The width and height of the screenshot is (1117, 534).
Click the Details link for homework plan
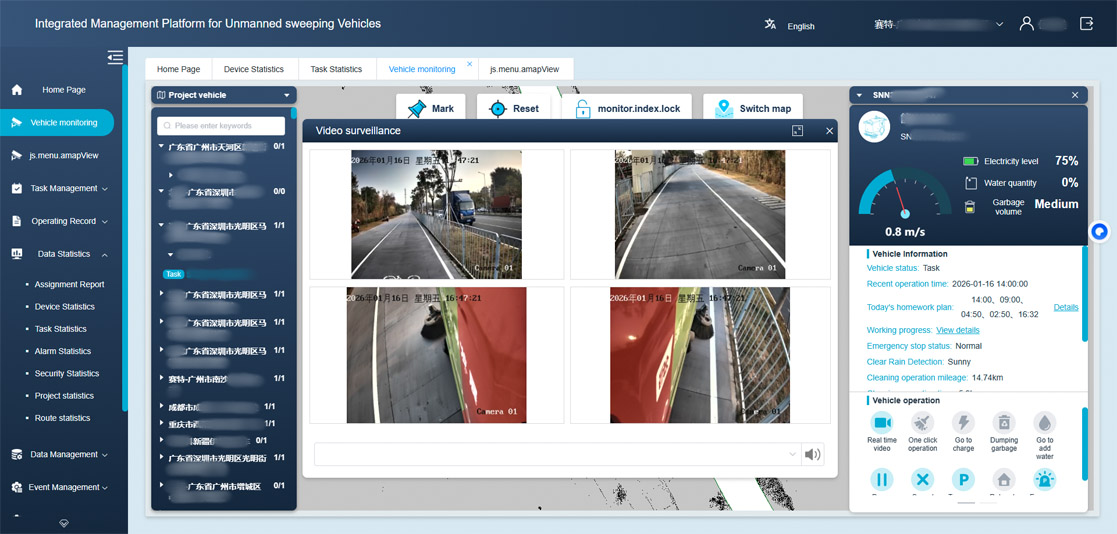coord(1065,307)
